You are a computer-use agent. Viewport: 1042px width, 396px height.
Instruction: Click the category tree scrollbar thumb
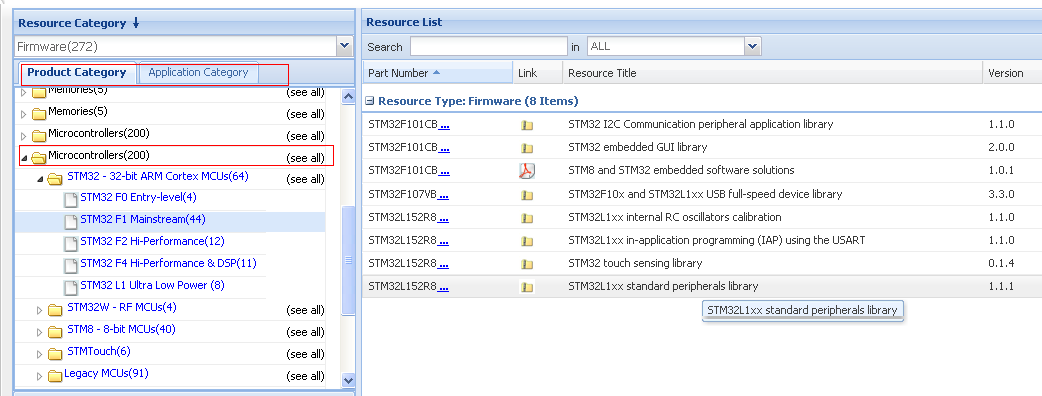(x=348, y=260)
